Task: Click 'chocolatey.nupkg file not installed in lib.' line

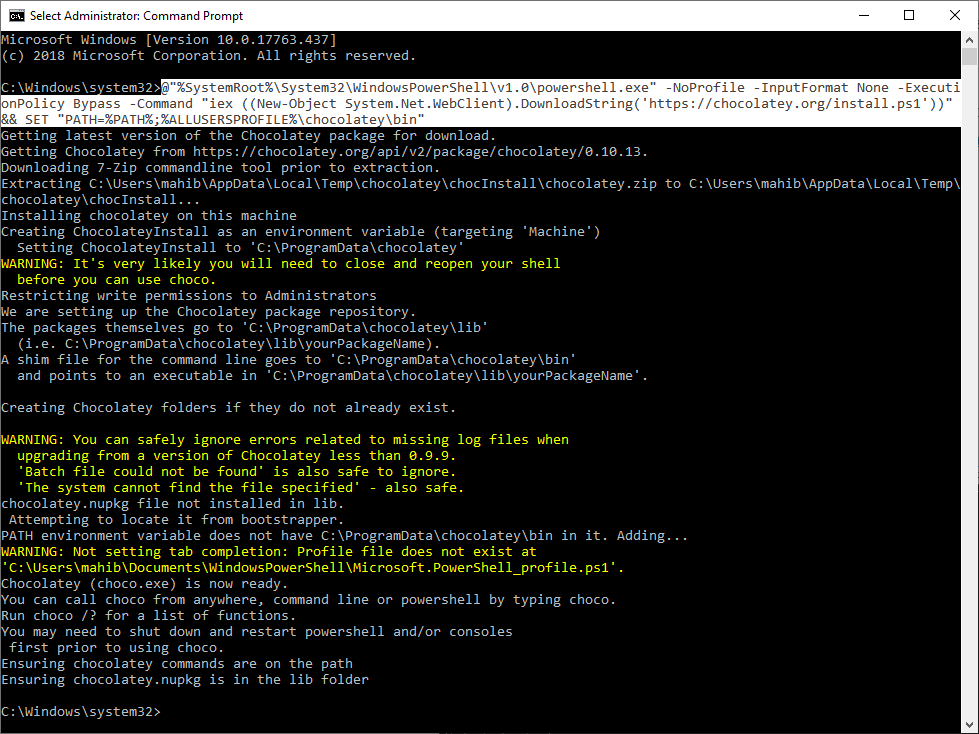Action: 173,504
